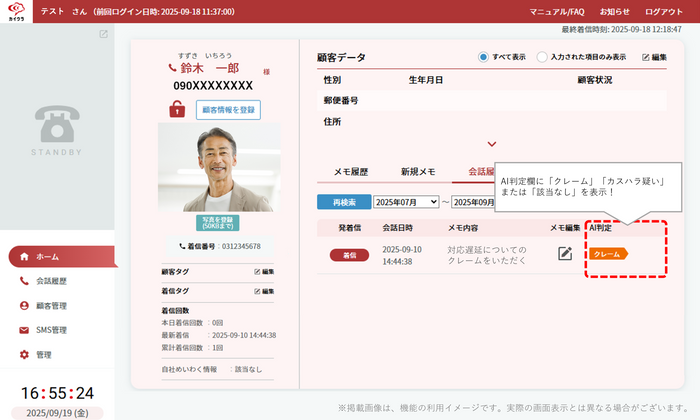Select the 入力された項目のみ表示 radio button
The height and width of the screenshot is (420, 700).
543,57
